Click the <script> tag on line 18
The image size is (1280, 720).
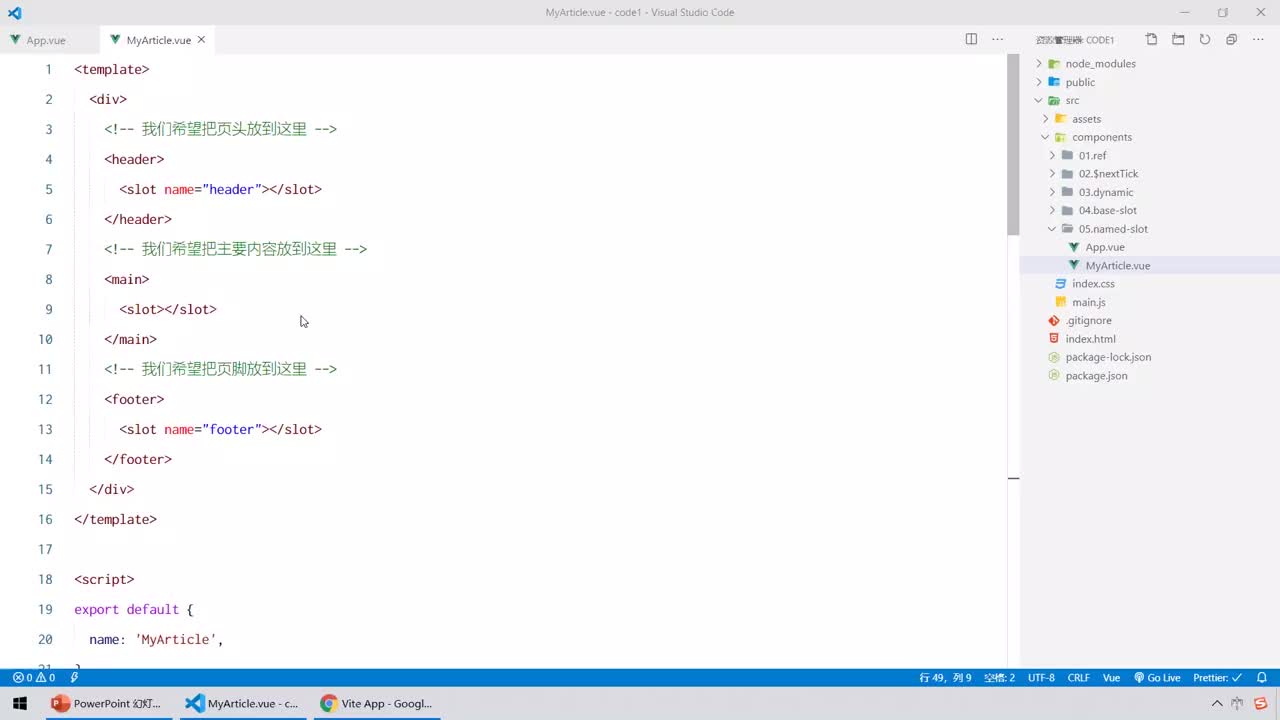[104, 579]
